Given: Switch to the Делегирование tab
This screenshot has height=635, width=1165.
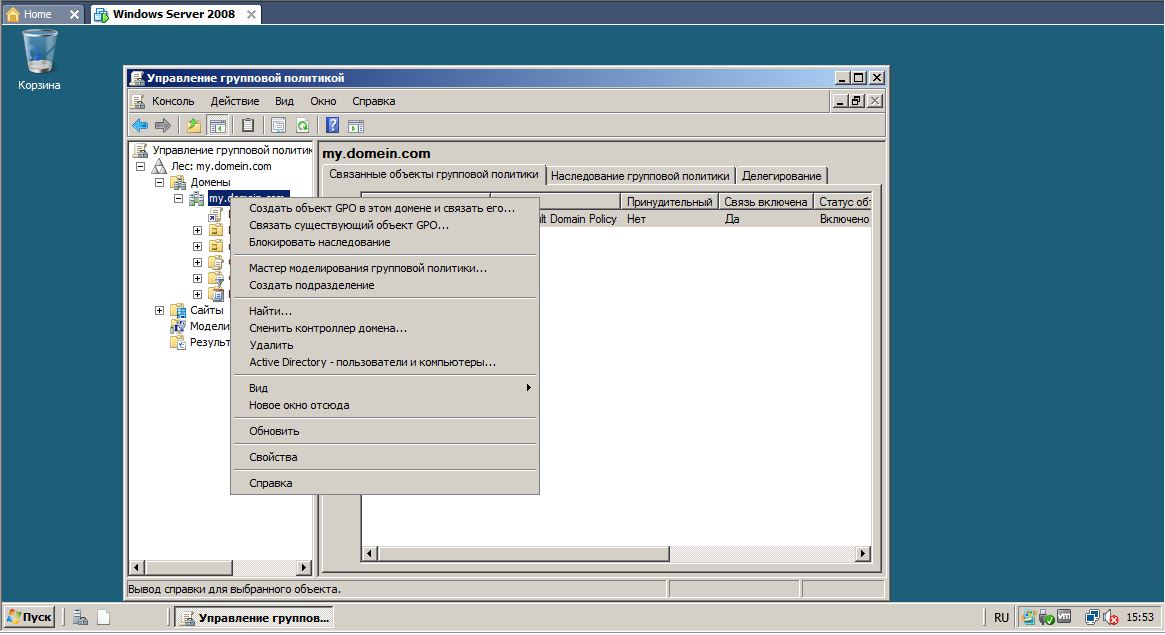Looking at the screenshot, I should tap(782, 176).
